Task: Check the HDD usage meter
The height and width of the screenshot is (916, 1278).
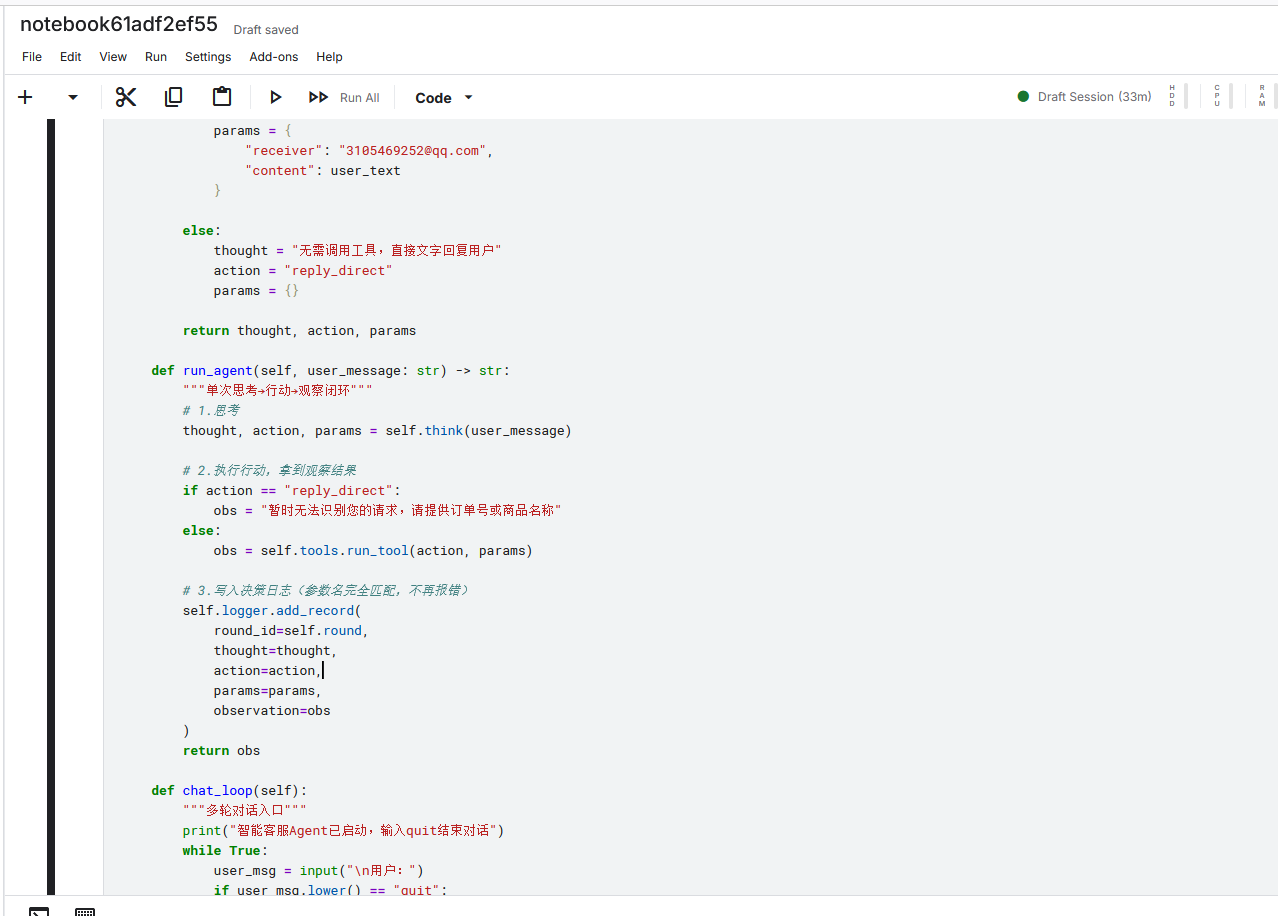Action: pyautogui.click(x=1177, y=96)
